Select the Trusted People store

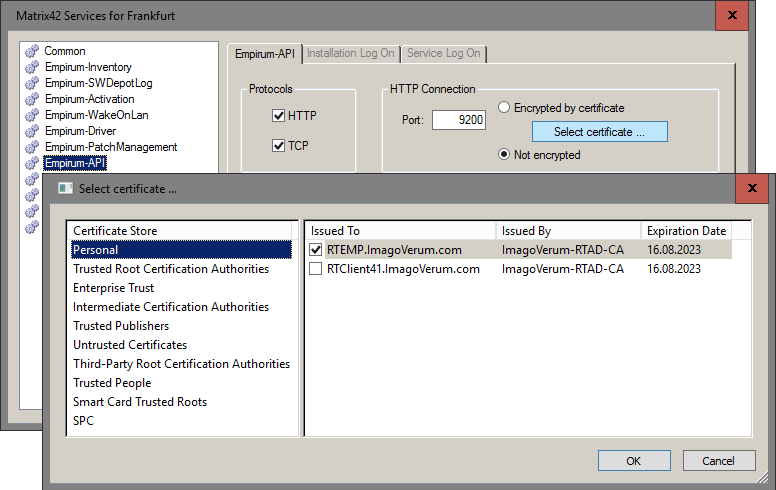pyautogui.click(x=112, y=383)
